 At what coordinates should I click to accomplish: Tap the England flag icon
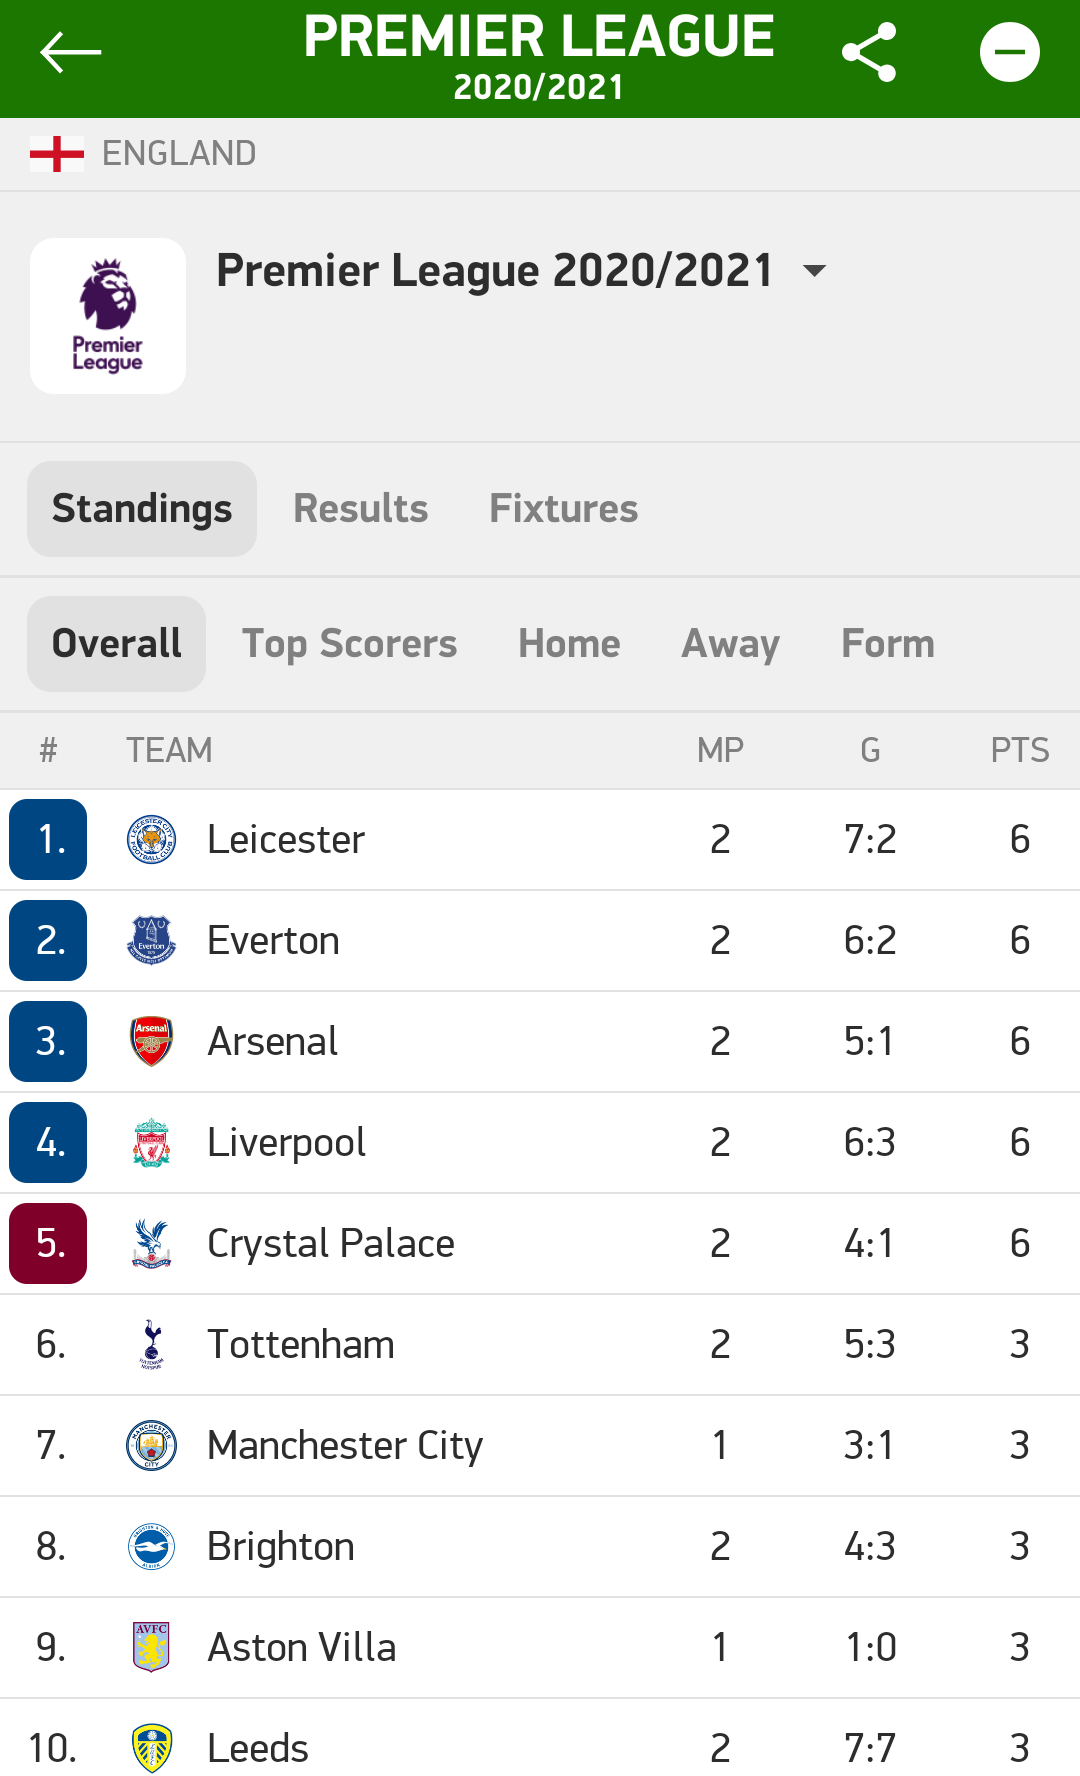[x=57, y=154]
